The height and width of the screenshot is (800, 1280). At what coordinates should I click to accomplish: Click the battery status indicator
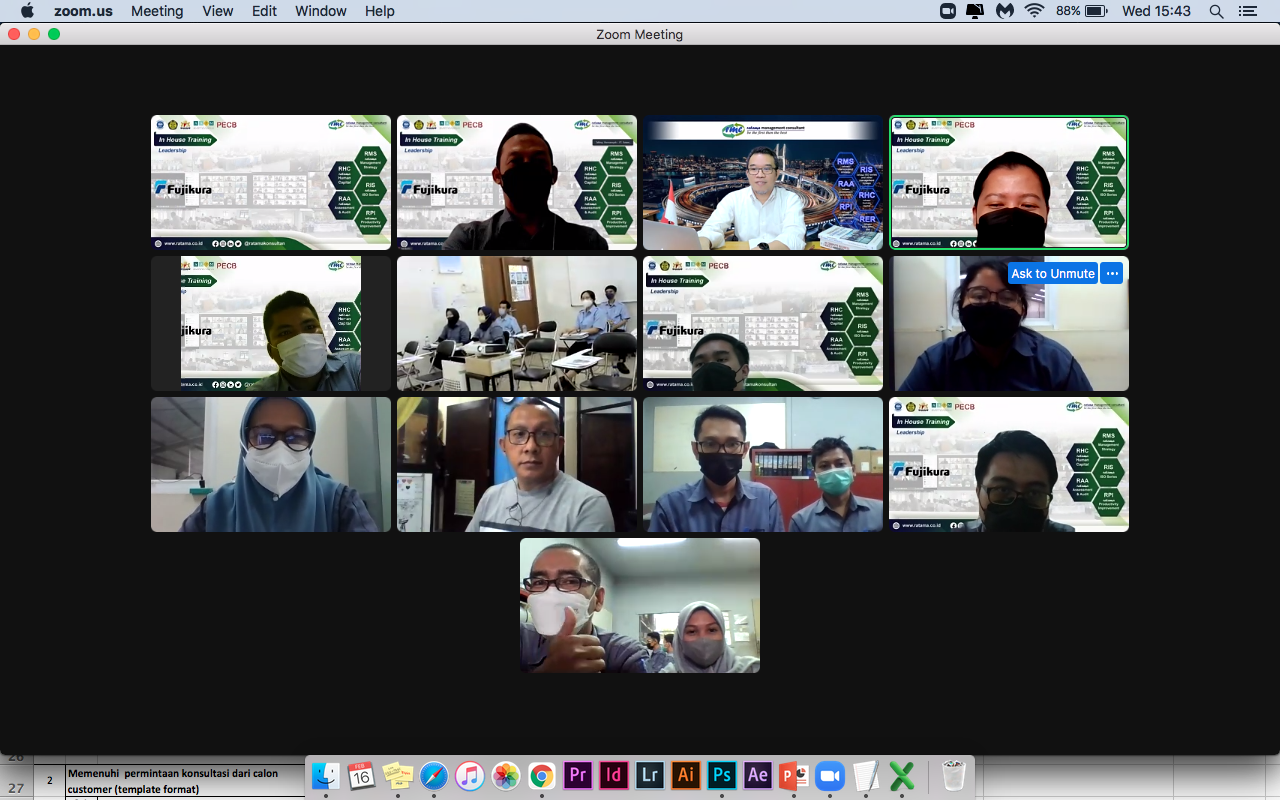1096,11
